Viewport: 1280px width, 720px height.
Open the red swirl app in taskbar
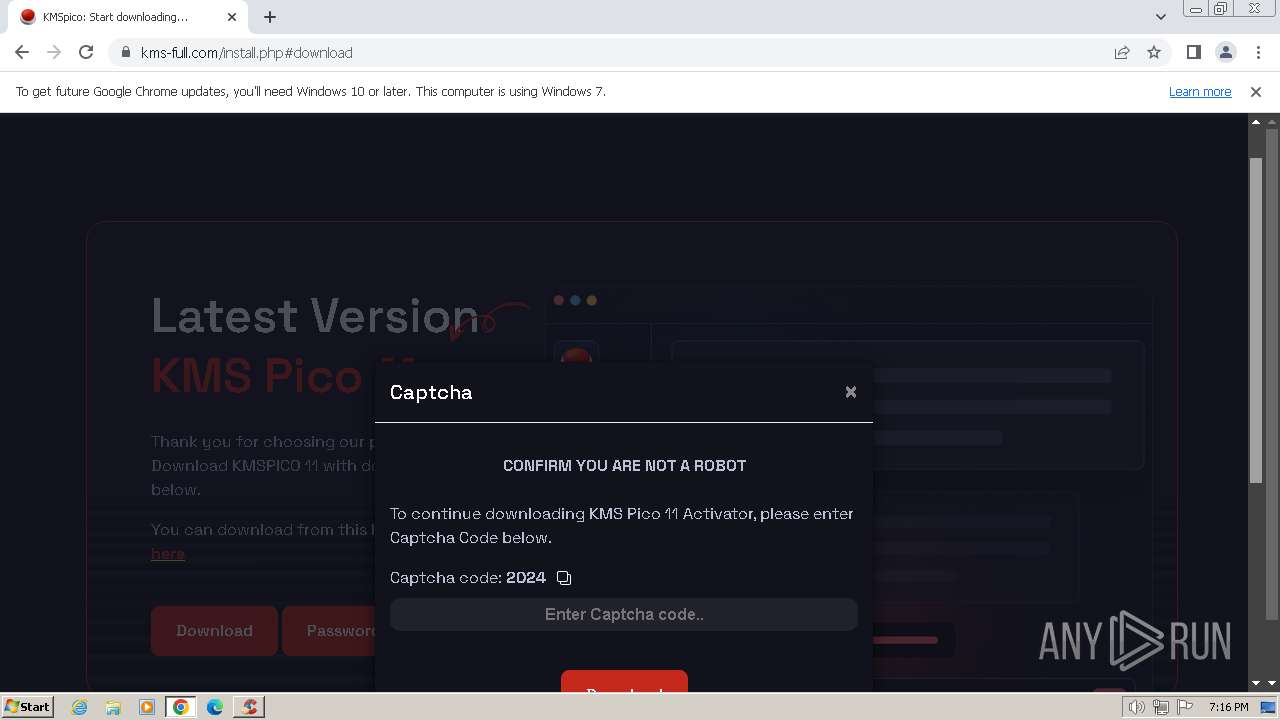click(249, 707)
